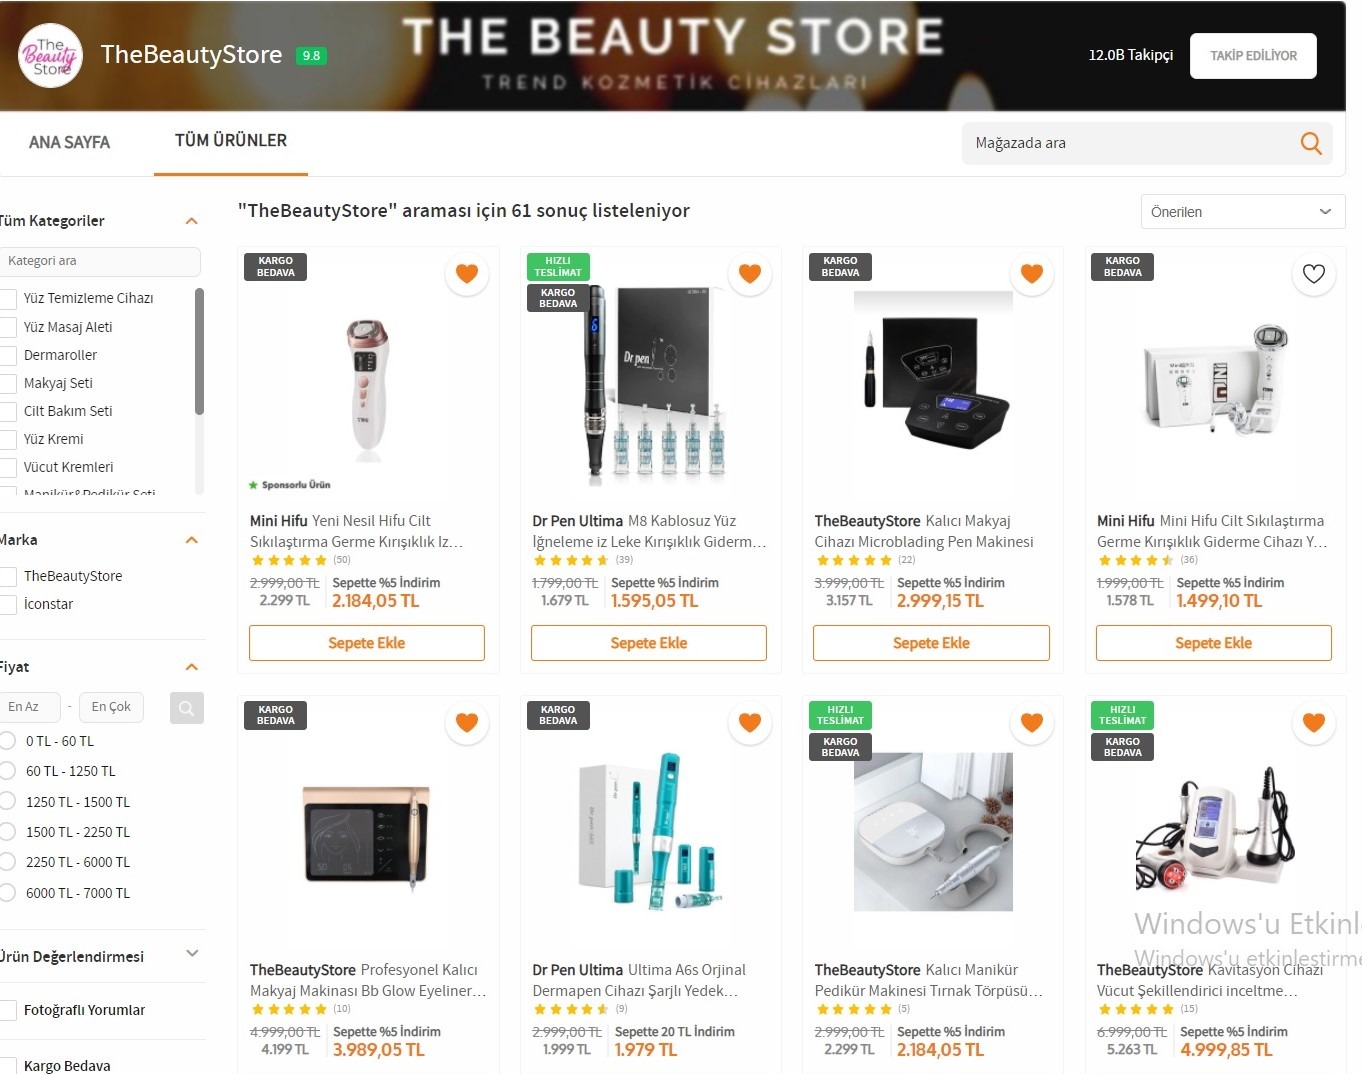This screenshot has height=1074, width=1362.
Task: Check the Dermaroller category checkbox
Action: pos(8,355)
